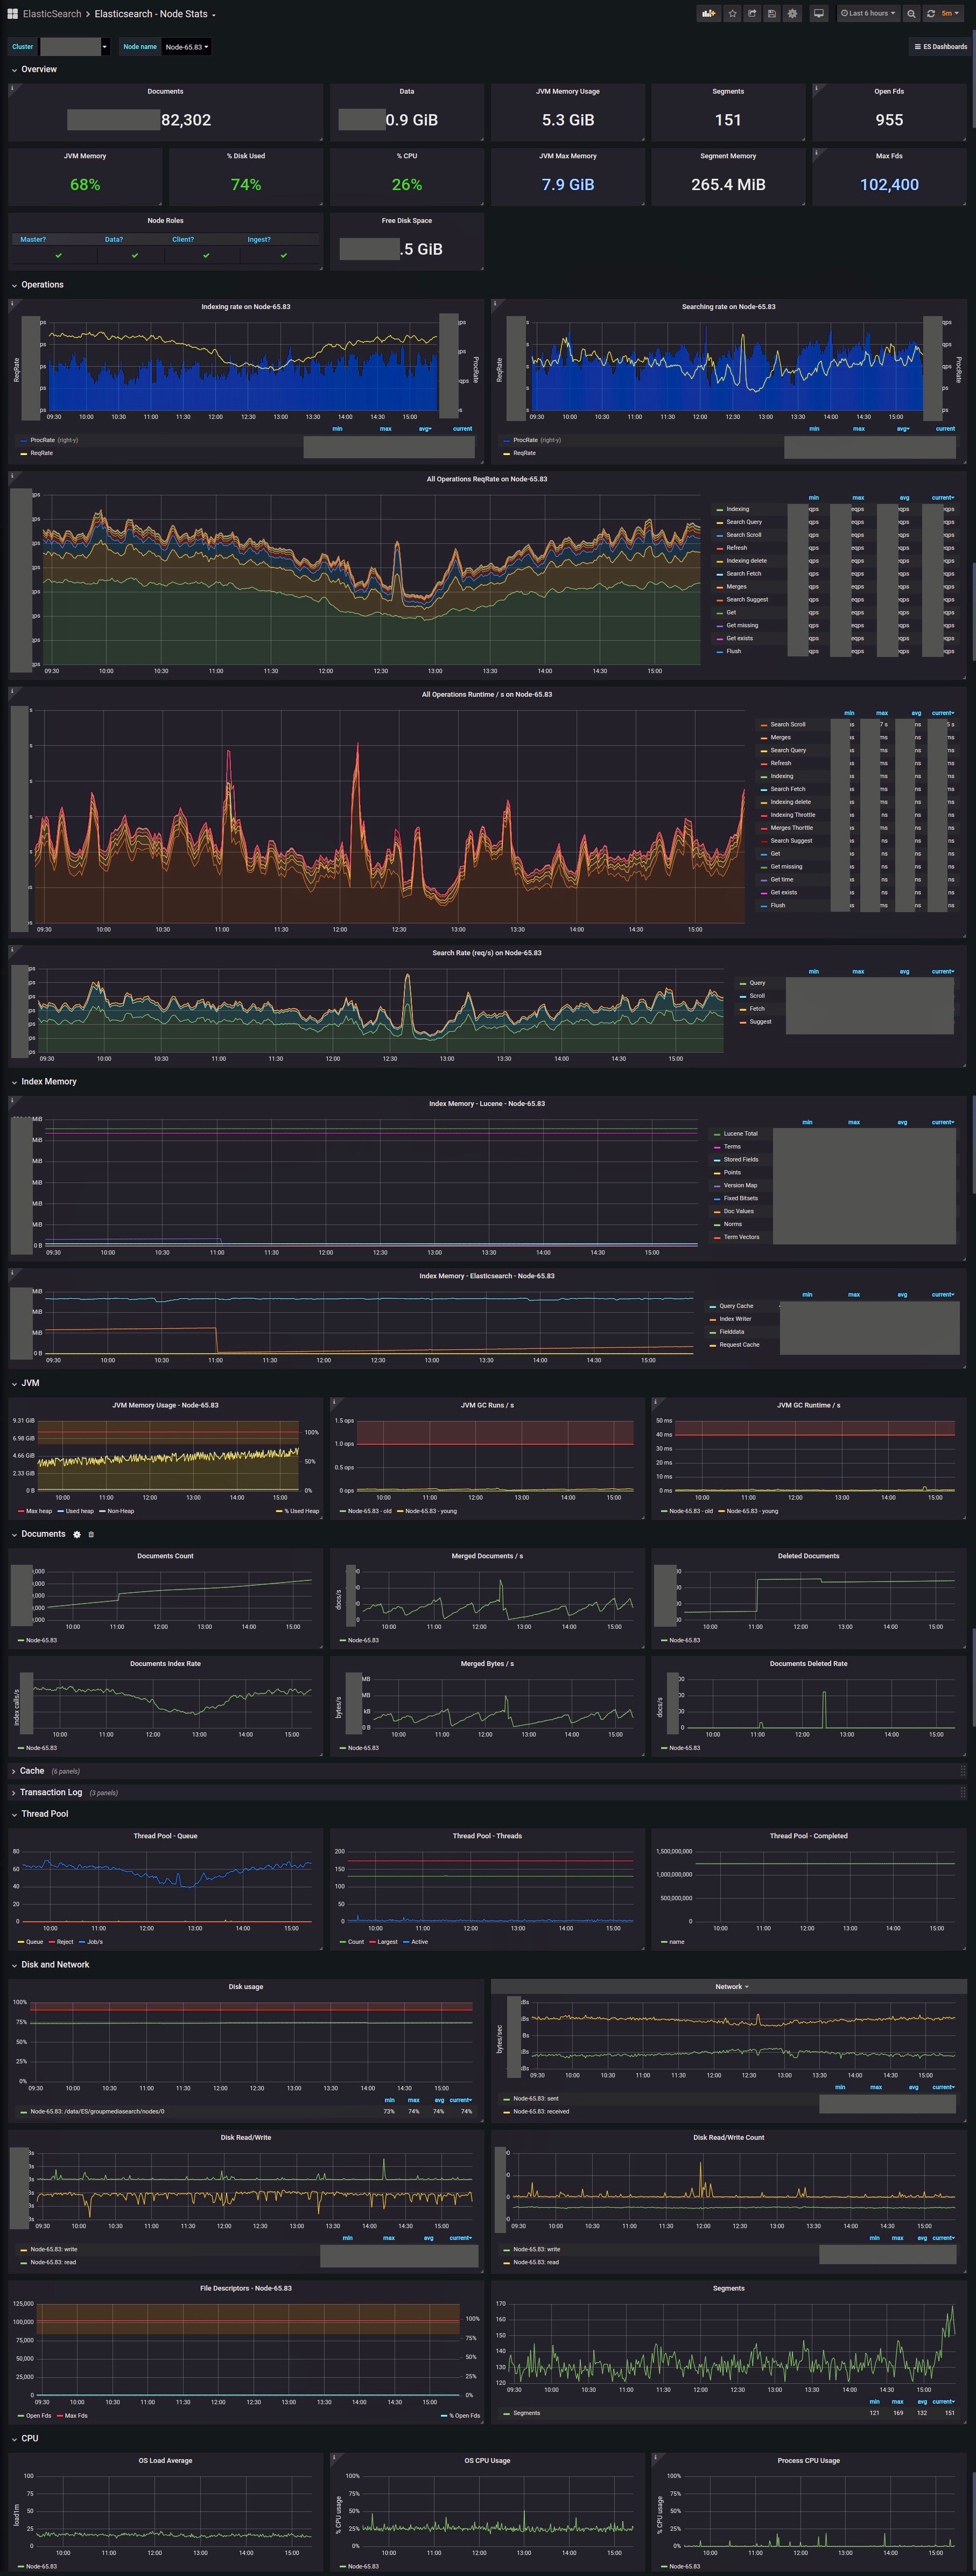Zoom out the time range

click(x=911, y=14)
